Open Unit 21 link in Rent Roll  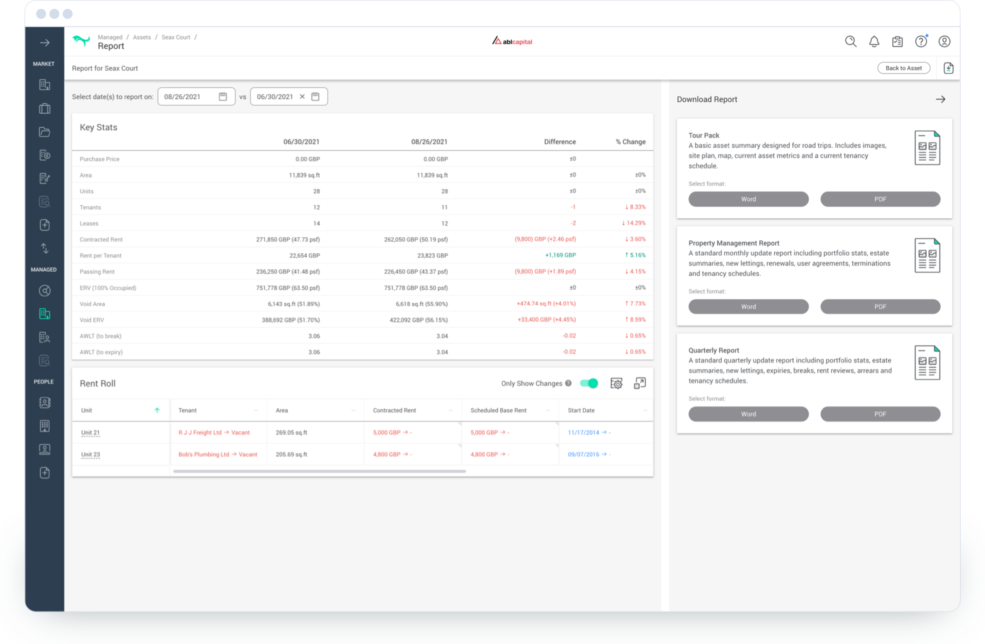tap(90, 432)
